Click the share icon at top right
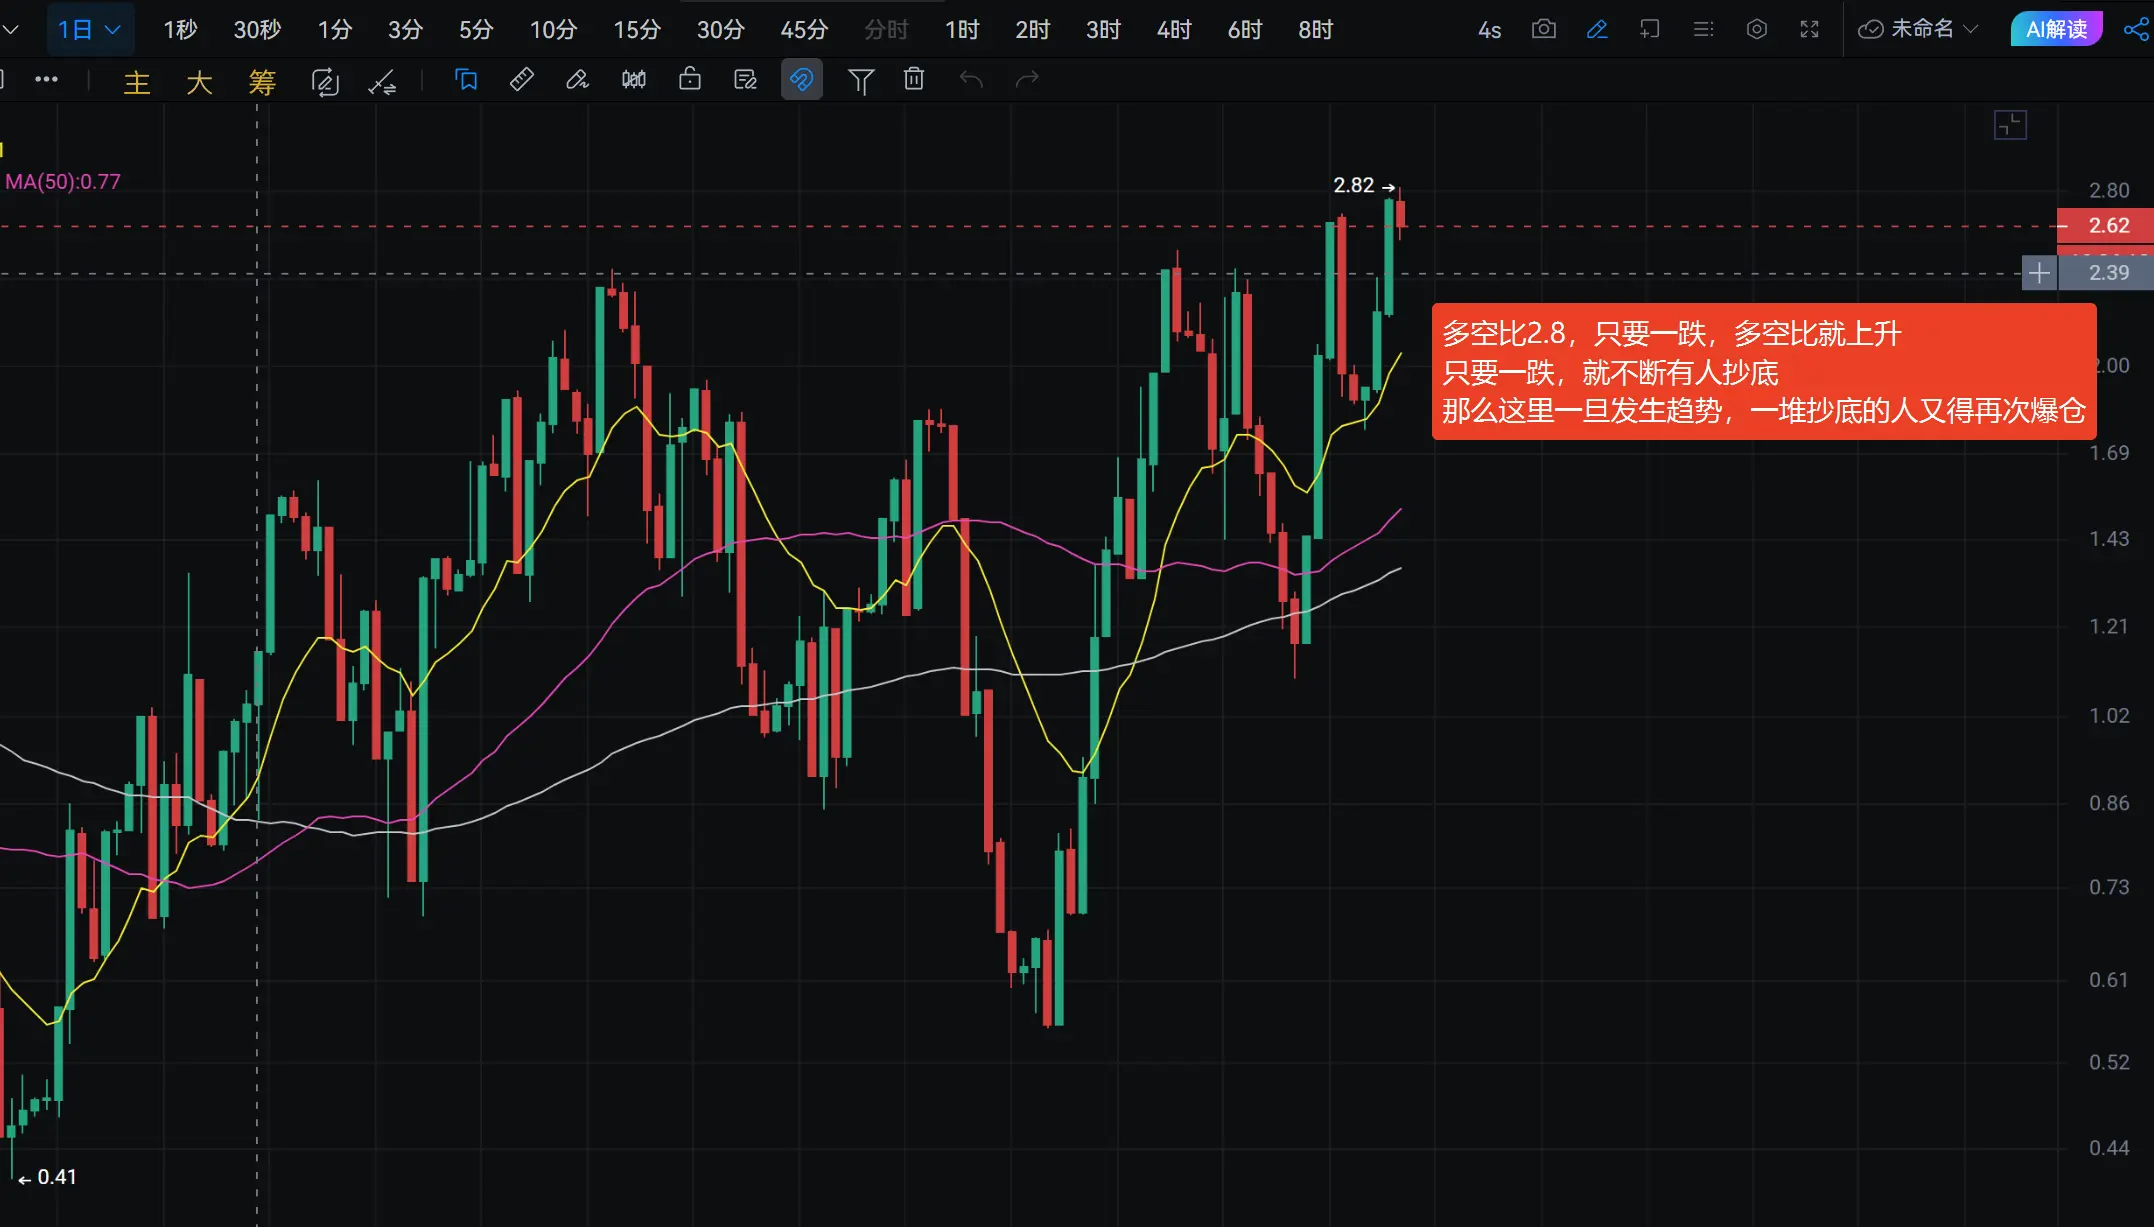Viewport: 2154px width, 1227px height. pos(2135,29)
